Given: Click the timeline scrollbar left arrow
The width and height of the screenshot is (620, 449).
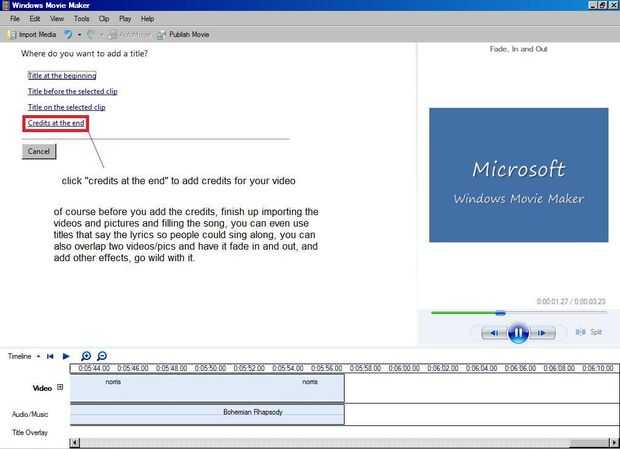Looking at the screenshot, I should [x=74, y=442].
